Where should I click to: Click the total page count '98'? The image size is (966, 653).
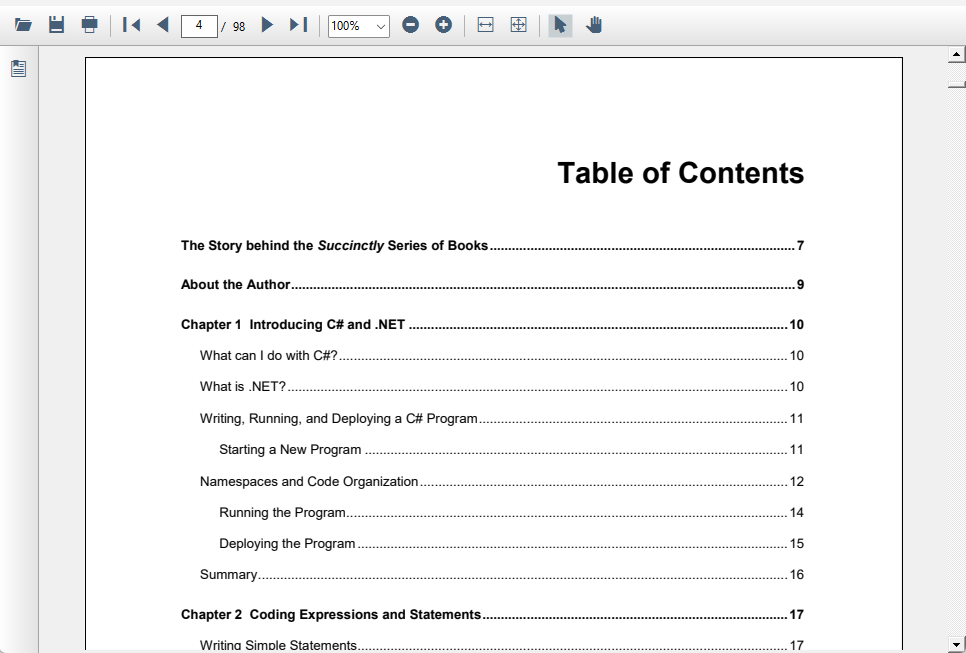[239, 26]
